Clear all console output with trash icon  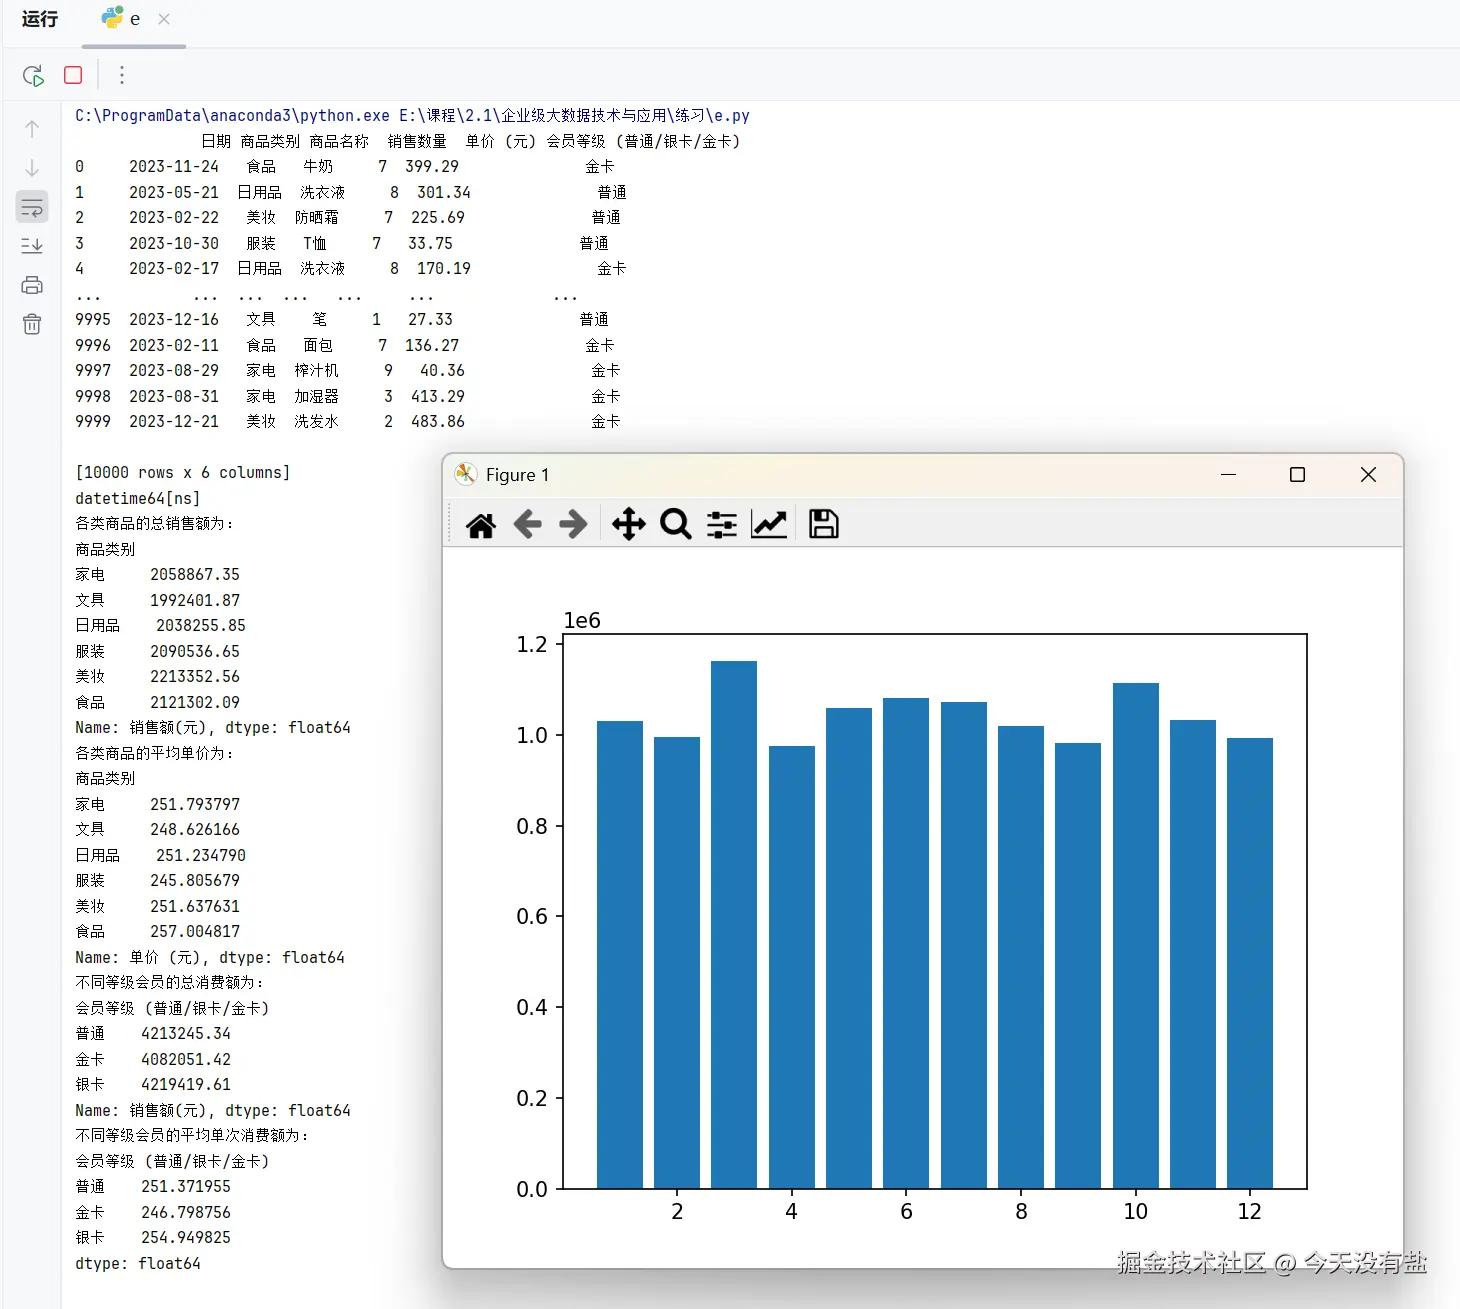32,324
